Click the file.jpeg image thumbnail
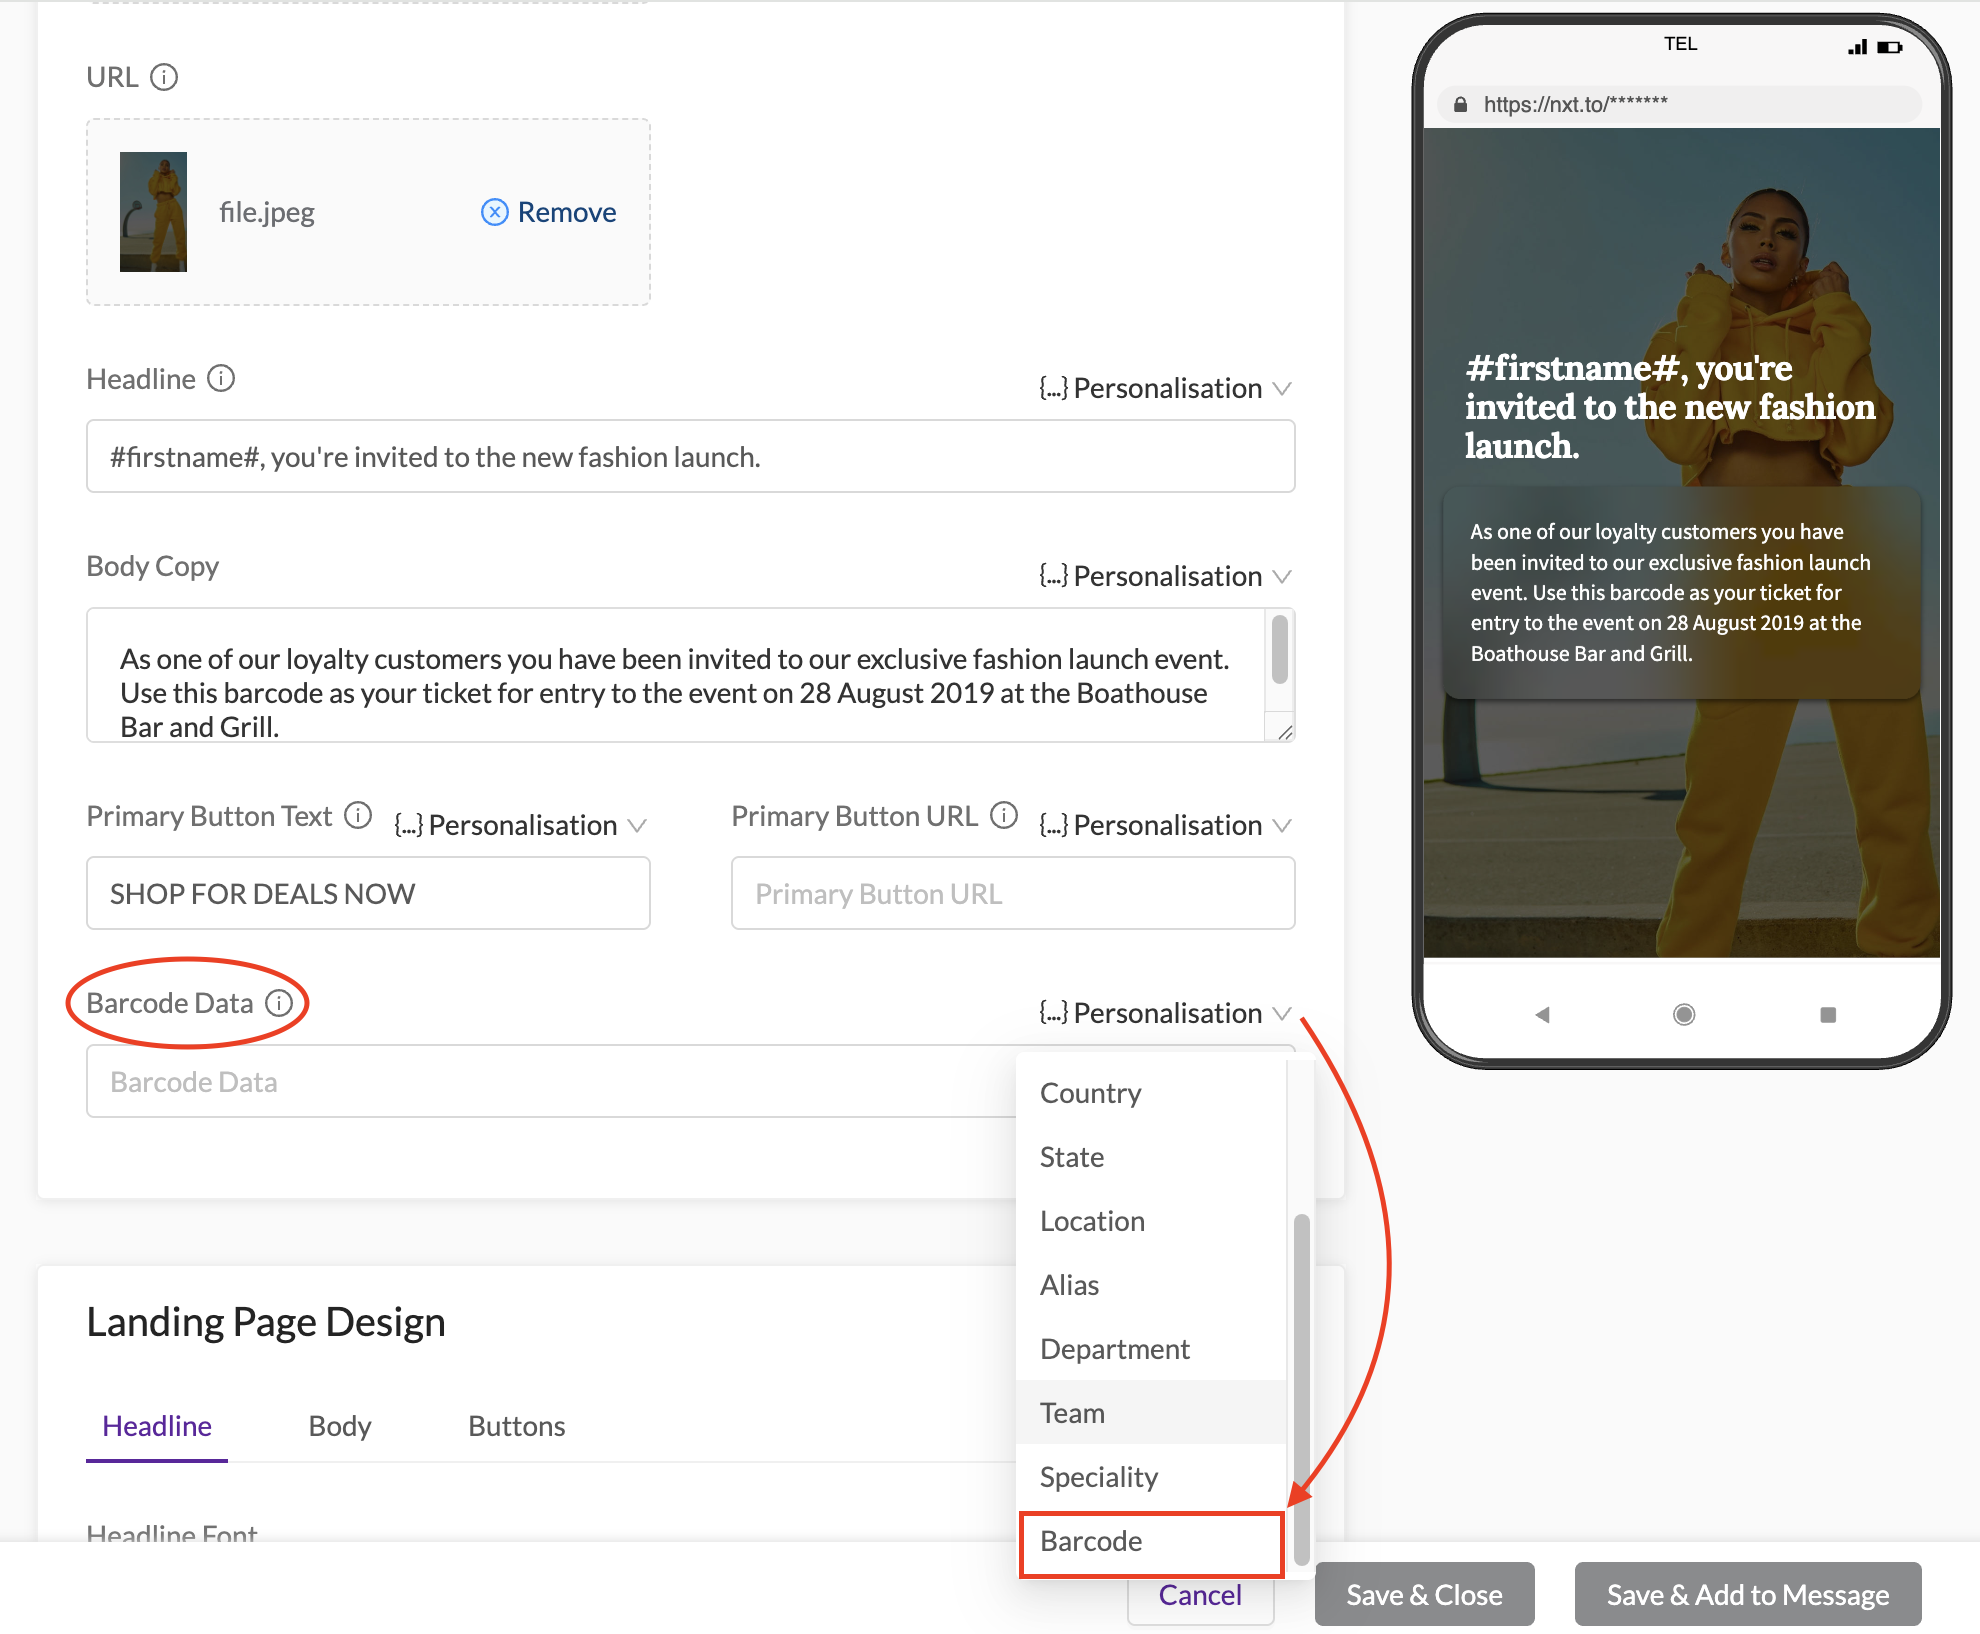1980x1634 pixels. pyautogui.click(x=153, y=212)
